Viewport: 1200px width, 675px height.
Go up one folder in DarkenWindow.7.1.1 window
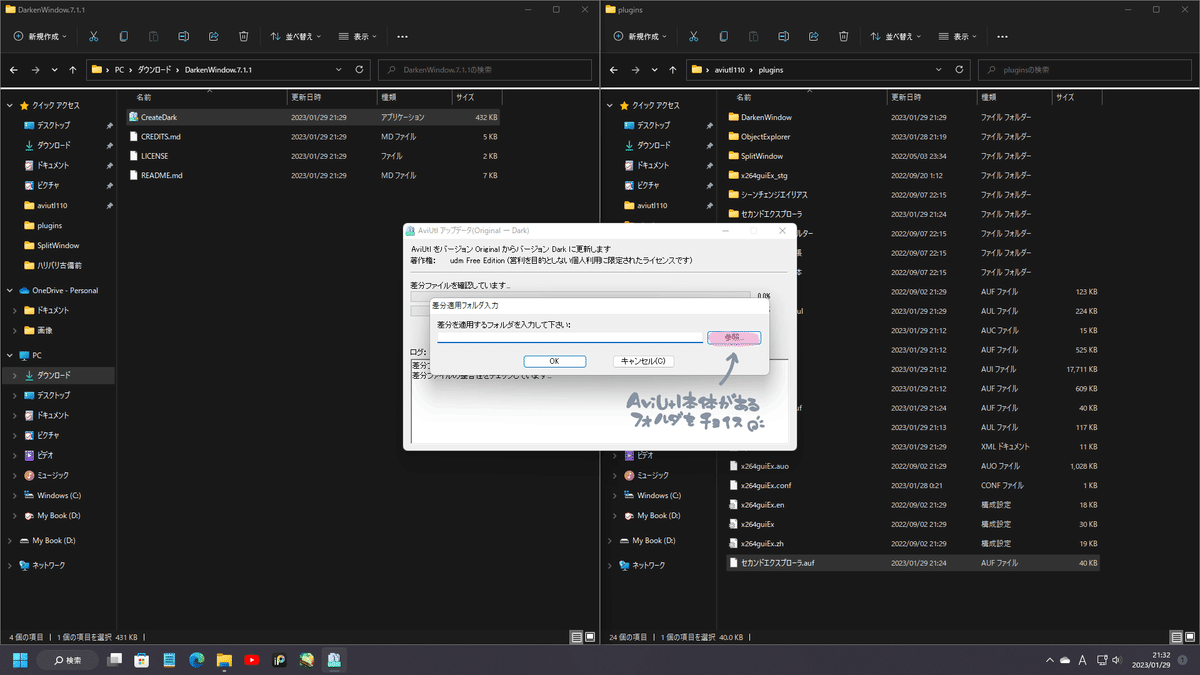point(73,70)
